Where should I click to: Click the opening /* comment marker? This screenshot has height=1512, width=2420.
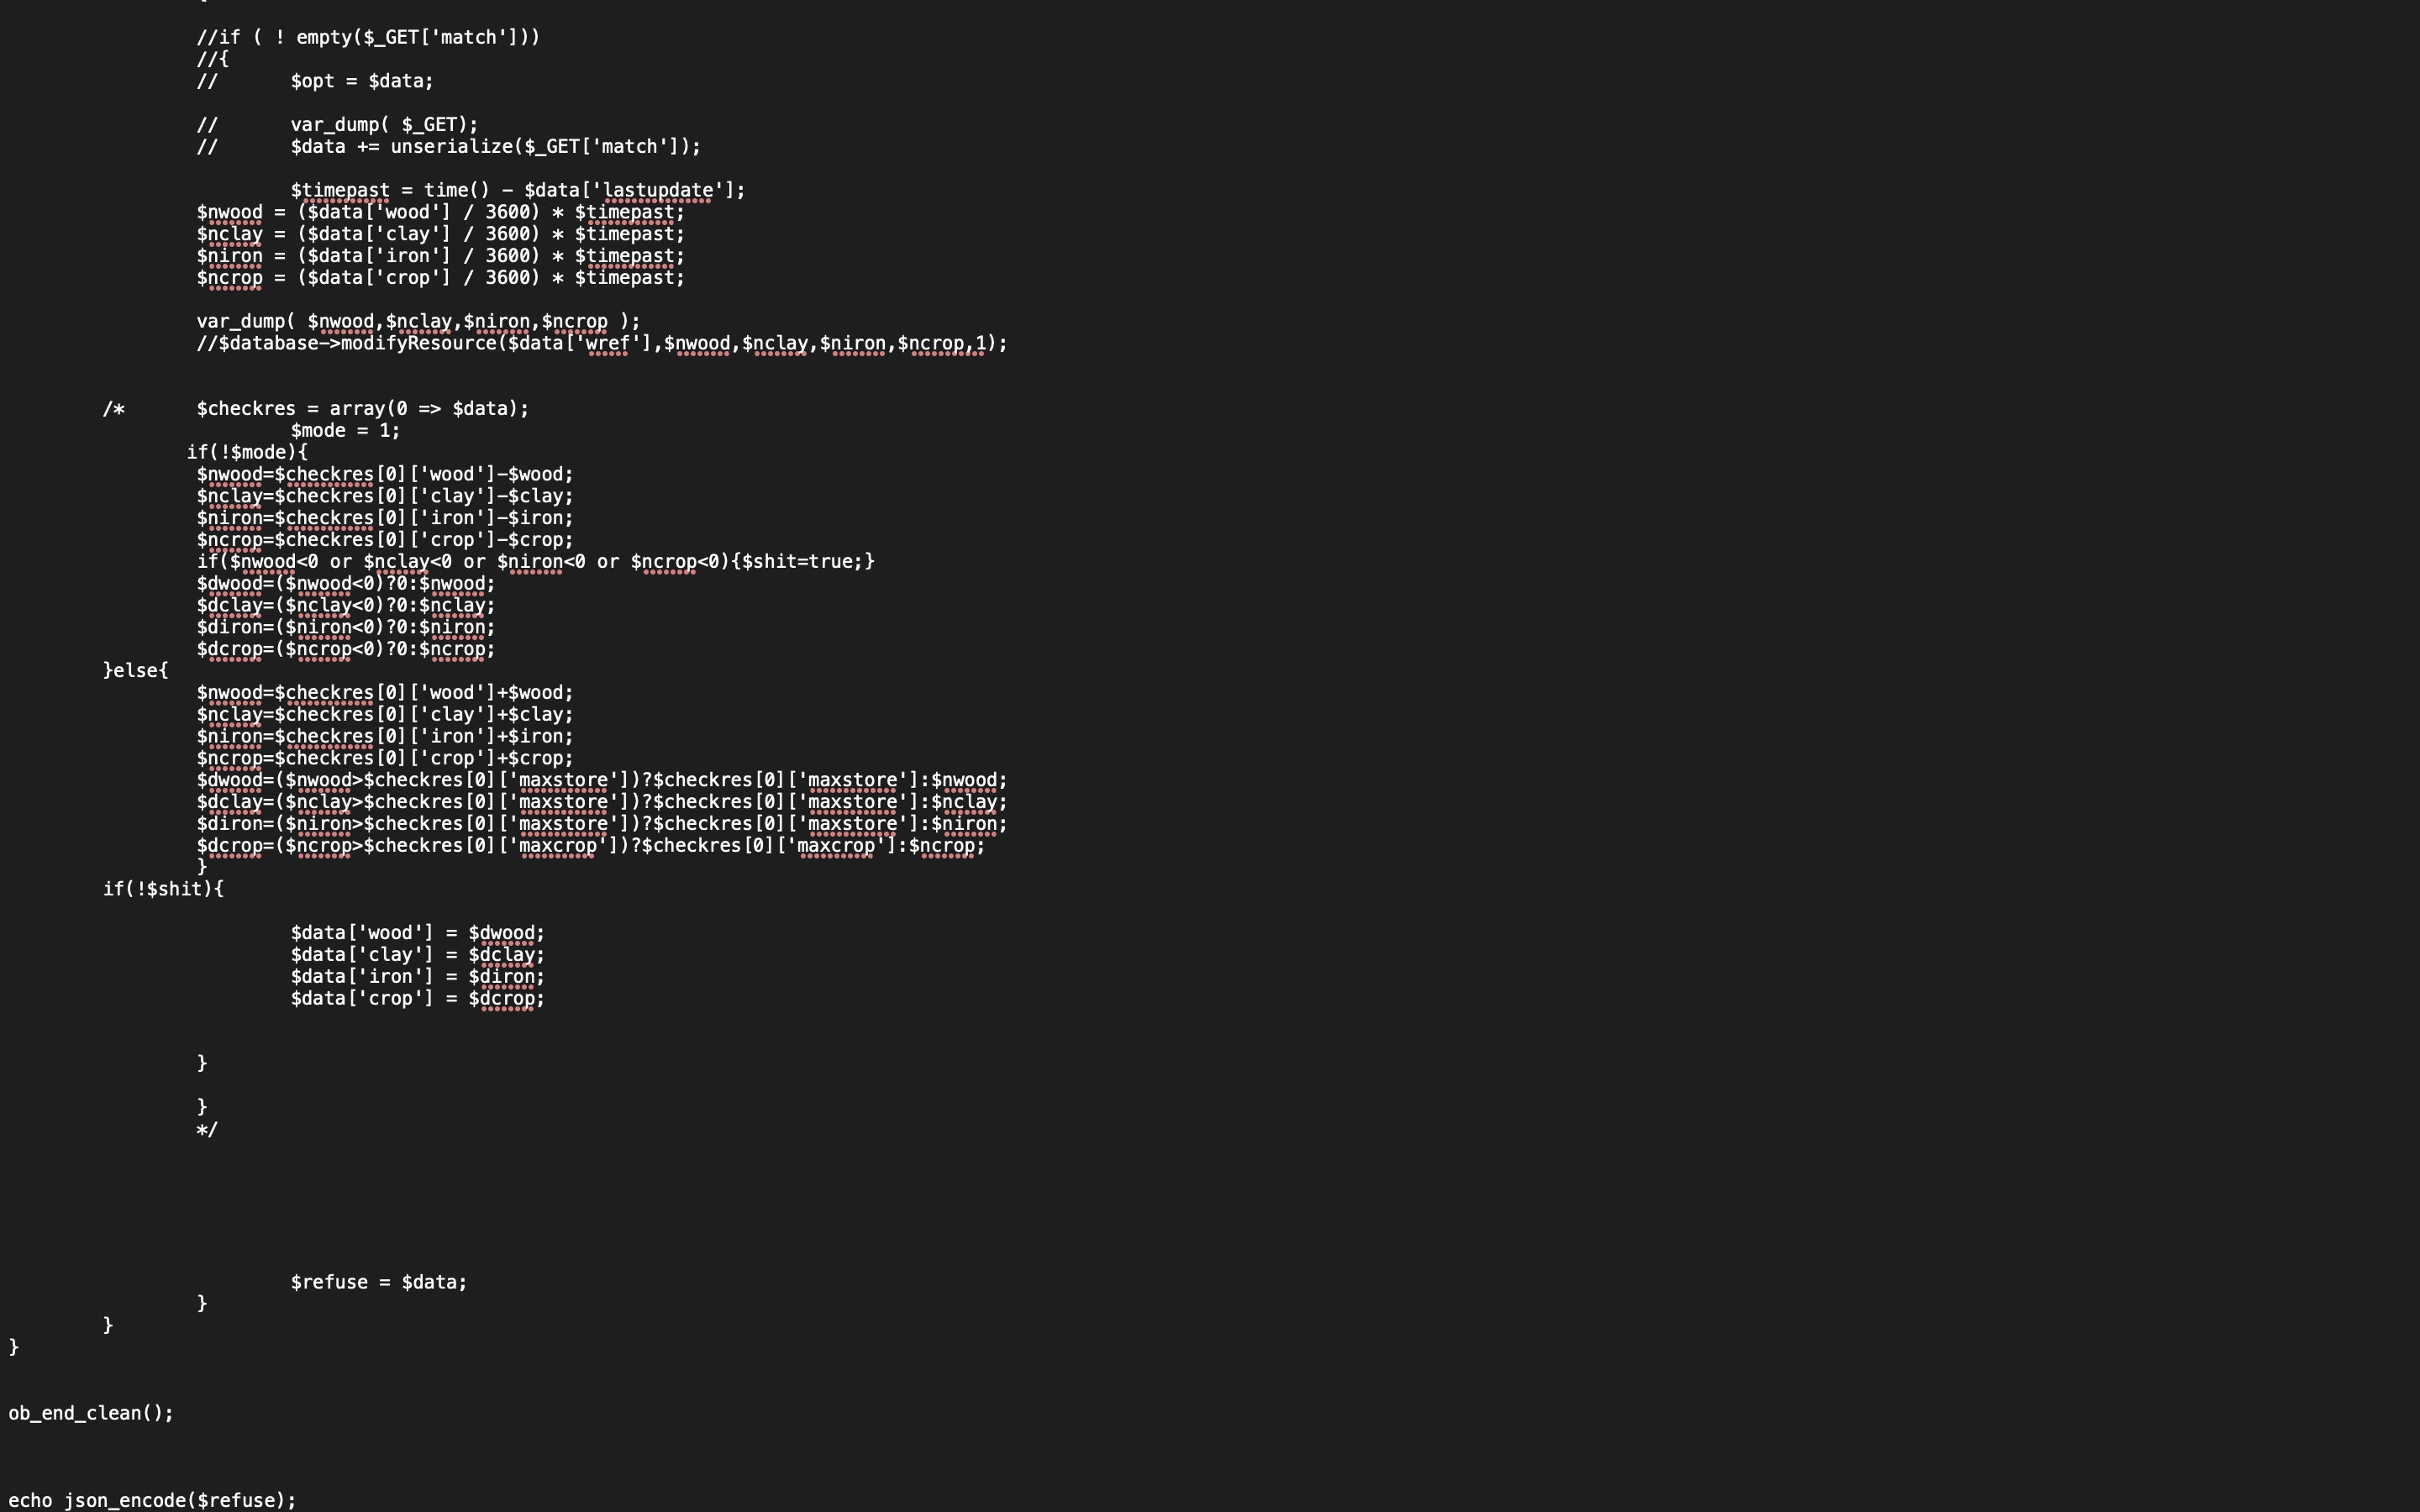pyautogui.click(x=113, y=409)
